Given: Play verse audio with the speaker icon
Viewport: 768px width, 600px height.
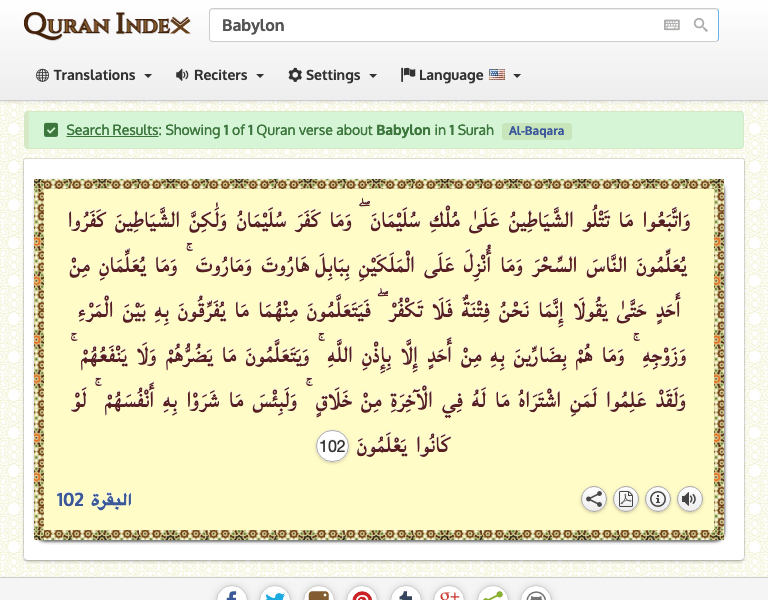Looking at the screenshot, I should (x=689, y=499).
